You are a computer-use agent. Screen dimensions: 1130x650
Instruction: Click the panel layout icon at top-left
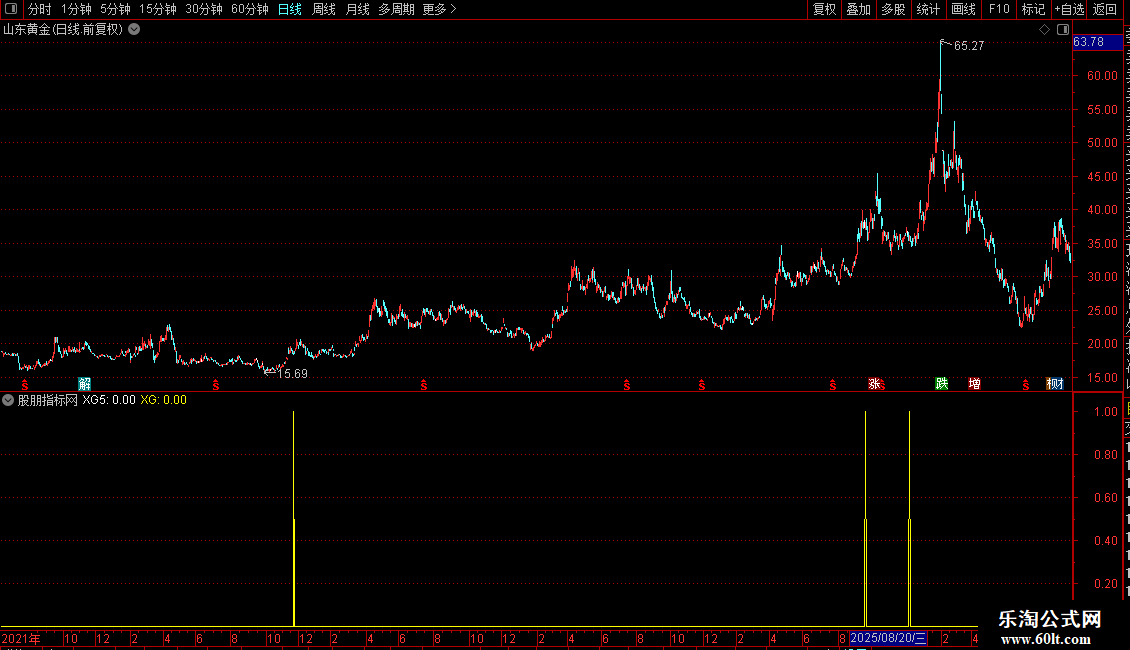pyautogui.click(x=11, y=9)
